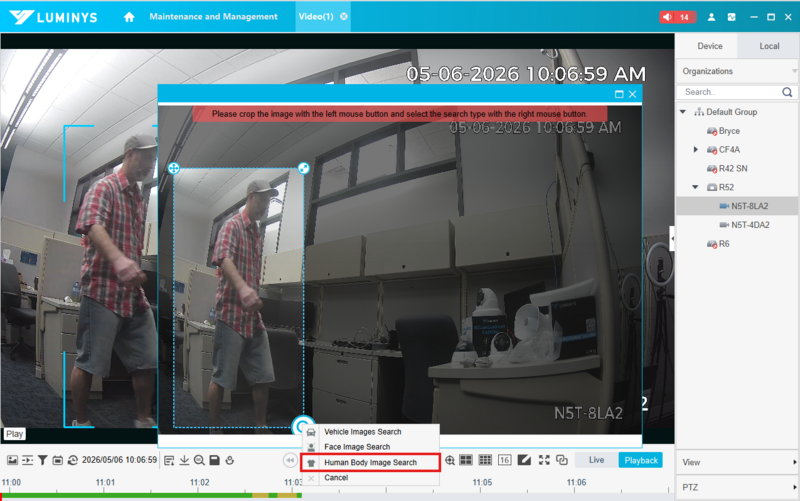Image resolution: width=800 pixels, height=501 pixels.
Task: Click the green recording bar on timeline
Action: pos(128,495)
